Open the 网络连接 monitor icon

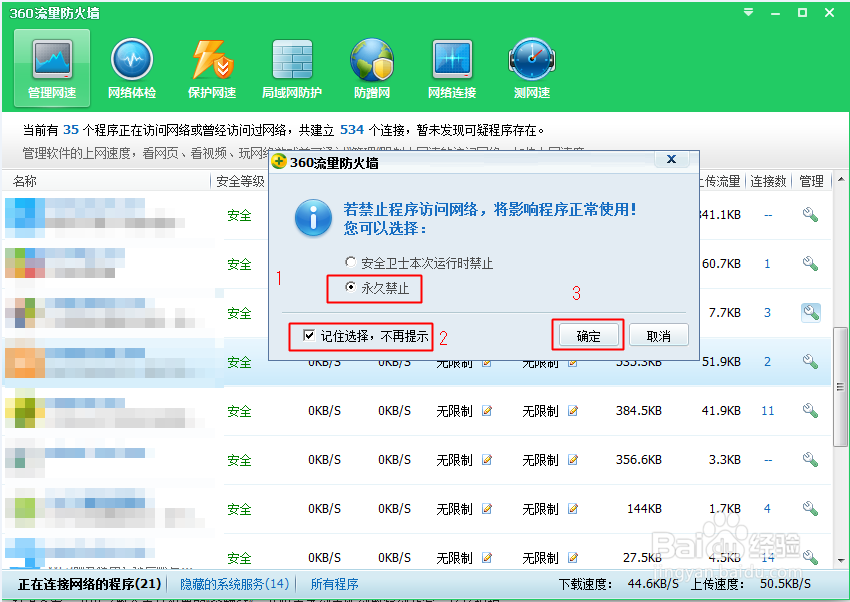click(452, 68)
